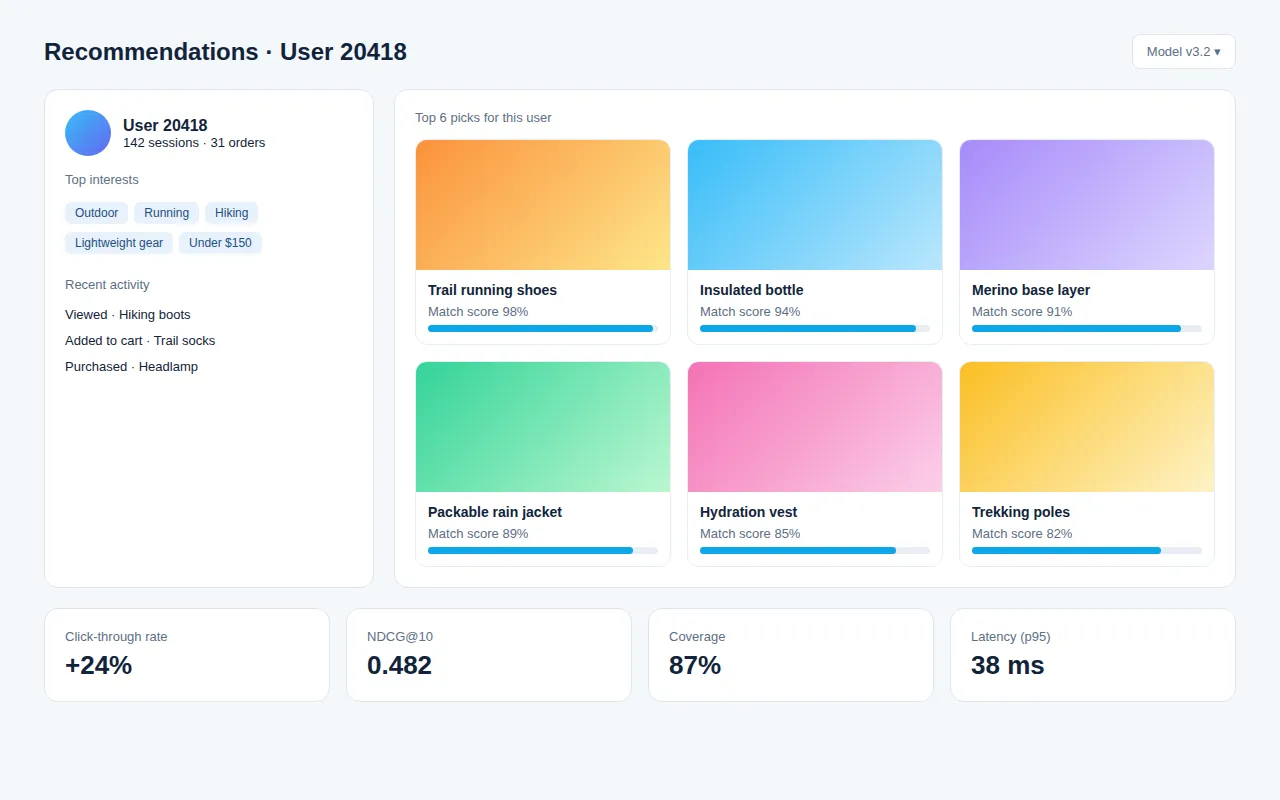Click the NDCG@10 value 0.482
The height and width of the screenshot is (800, 1280).
pos(400,665)
